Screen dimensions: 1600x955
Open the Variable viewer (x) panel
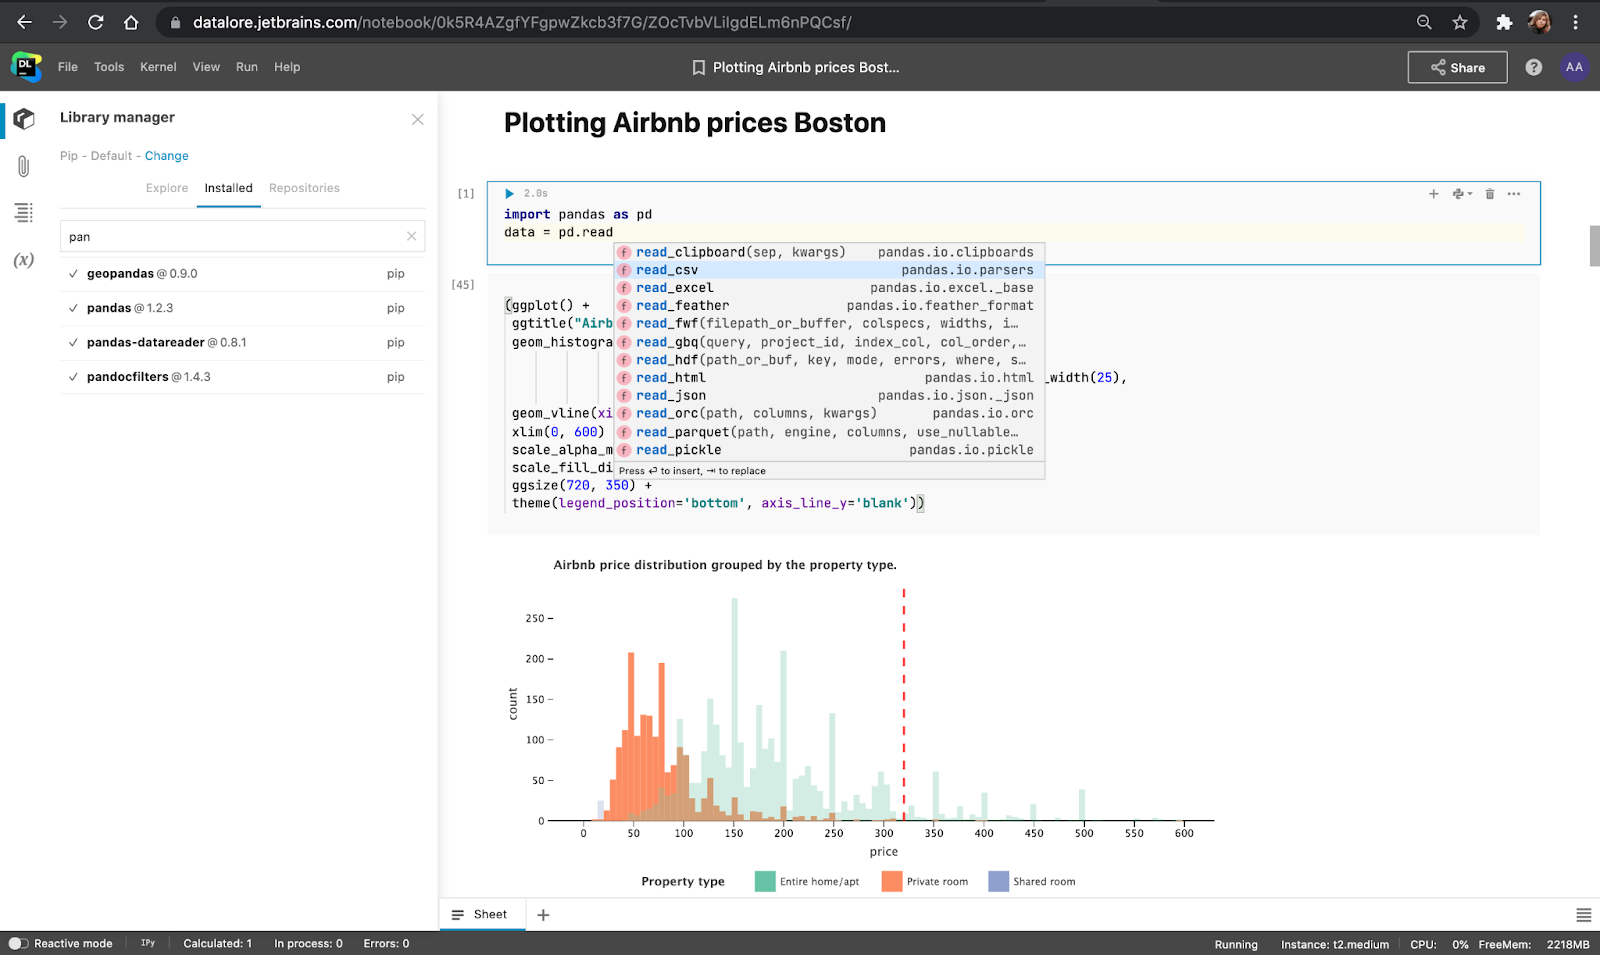pyautogui.click(x=24, y=260)
